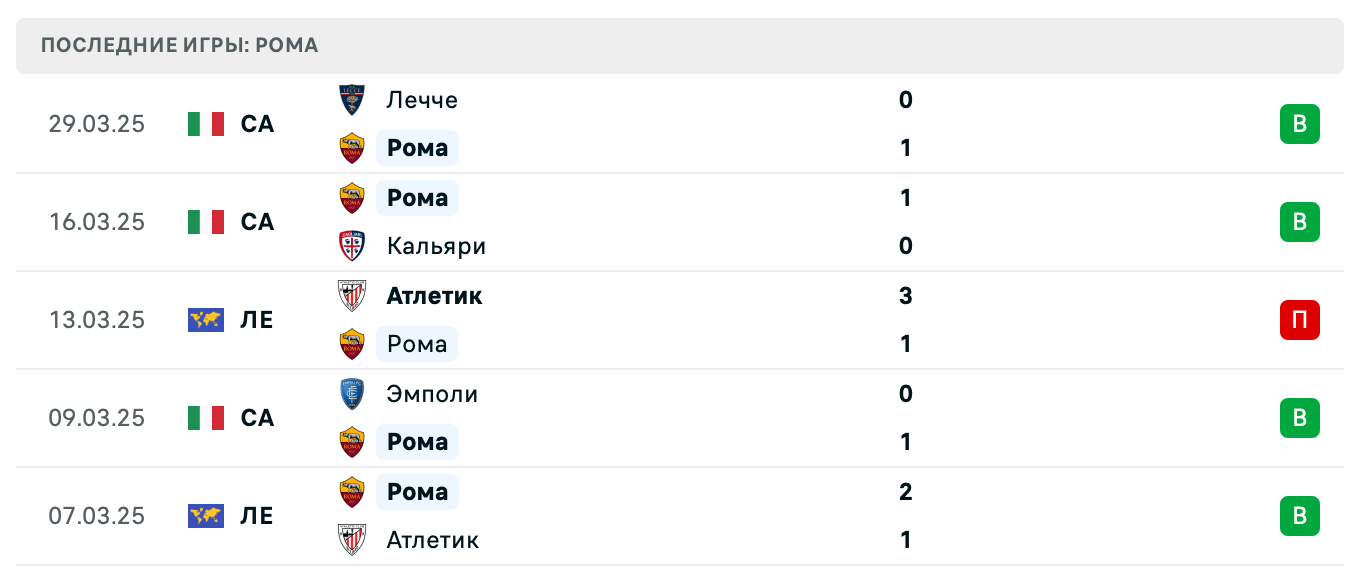1358x580 pixels.
Task: Click the date 16.03.25
Action: [96, 222]
